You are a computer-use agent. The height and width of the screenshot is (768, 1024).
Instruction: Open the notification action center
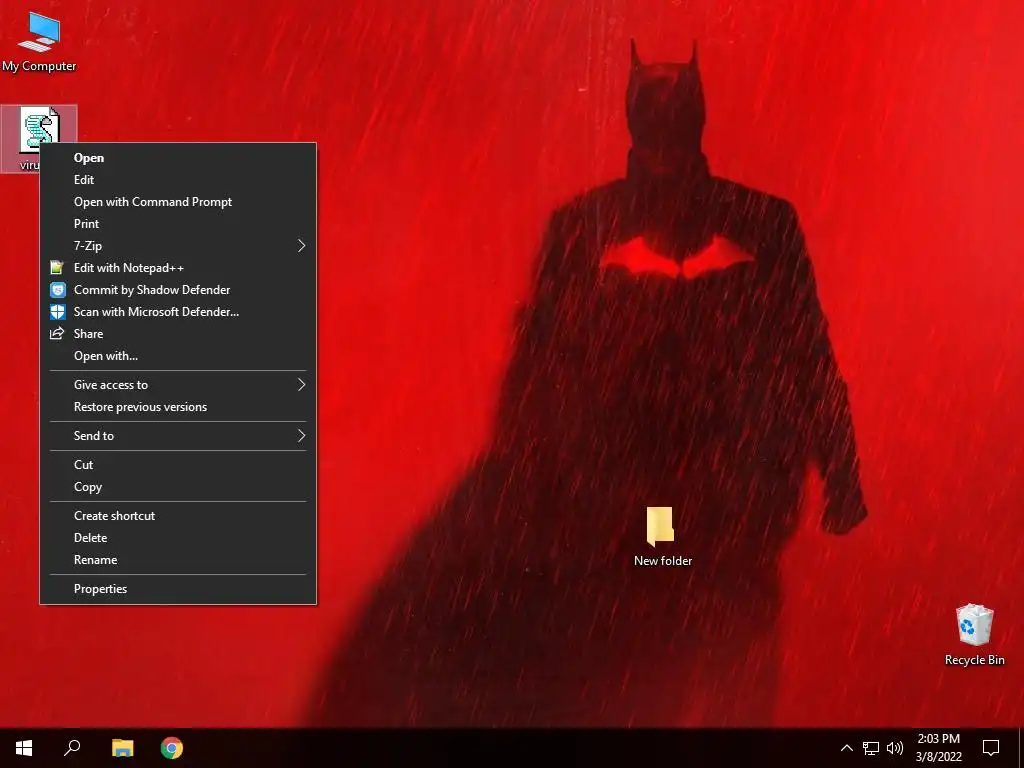pyautogui.click(x=991, y=748)
